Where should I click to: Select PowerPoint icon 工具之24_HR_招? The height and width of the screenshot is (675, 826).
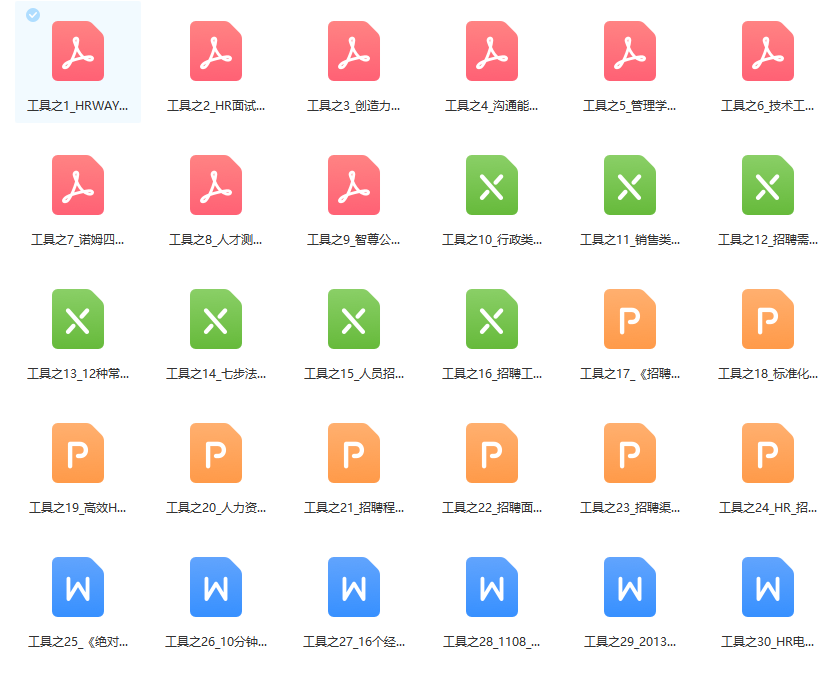click(768, 453)
